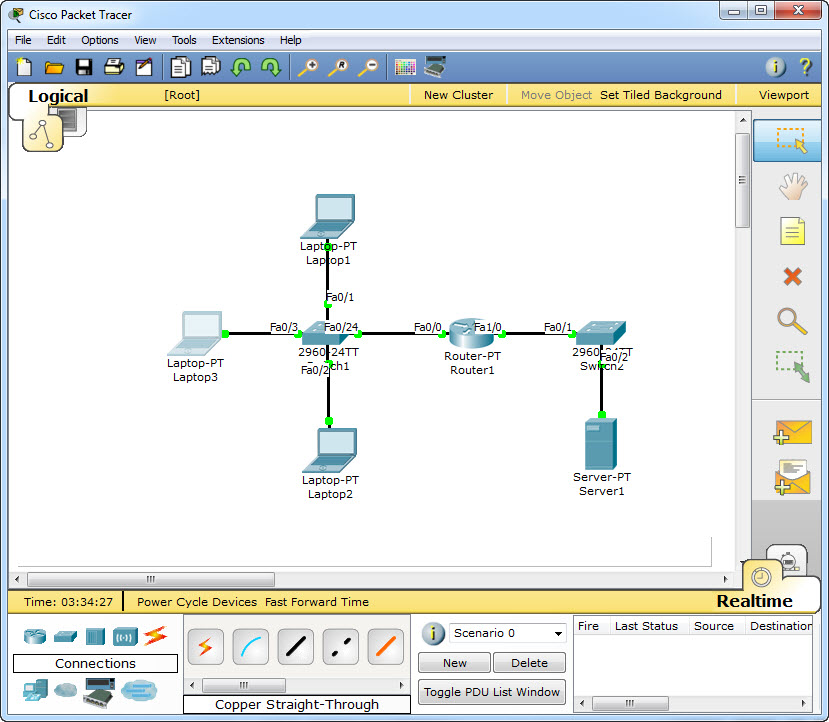Select the Add Simple PDU envelope
The image size is (829, 722).
tap(793, 432)
